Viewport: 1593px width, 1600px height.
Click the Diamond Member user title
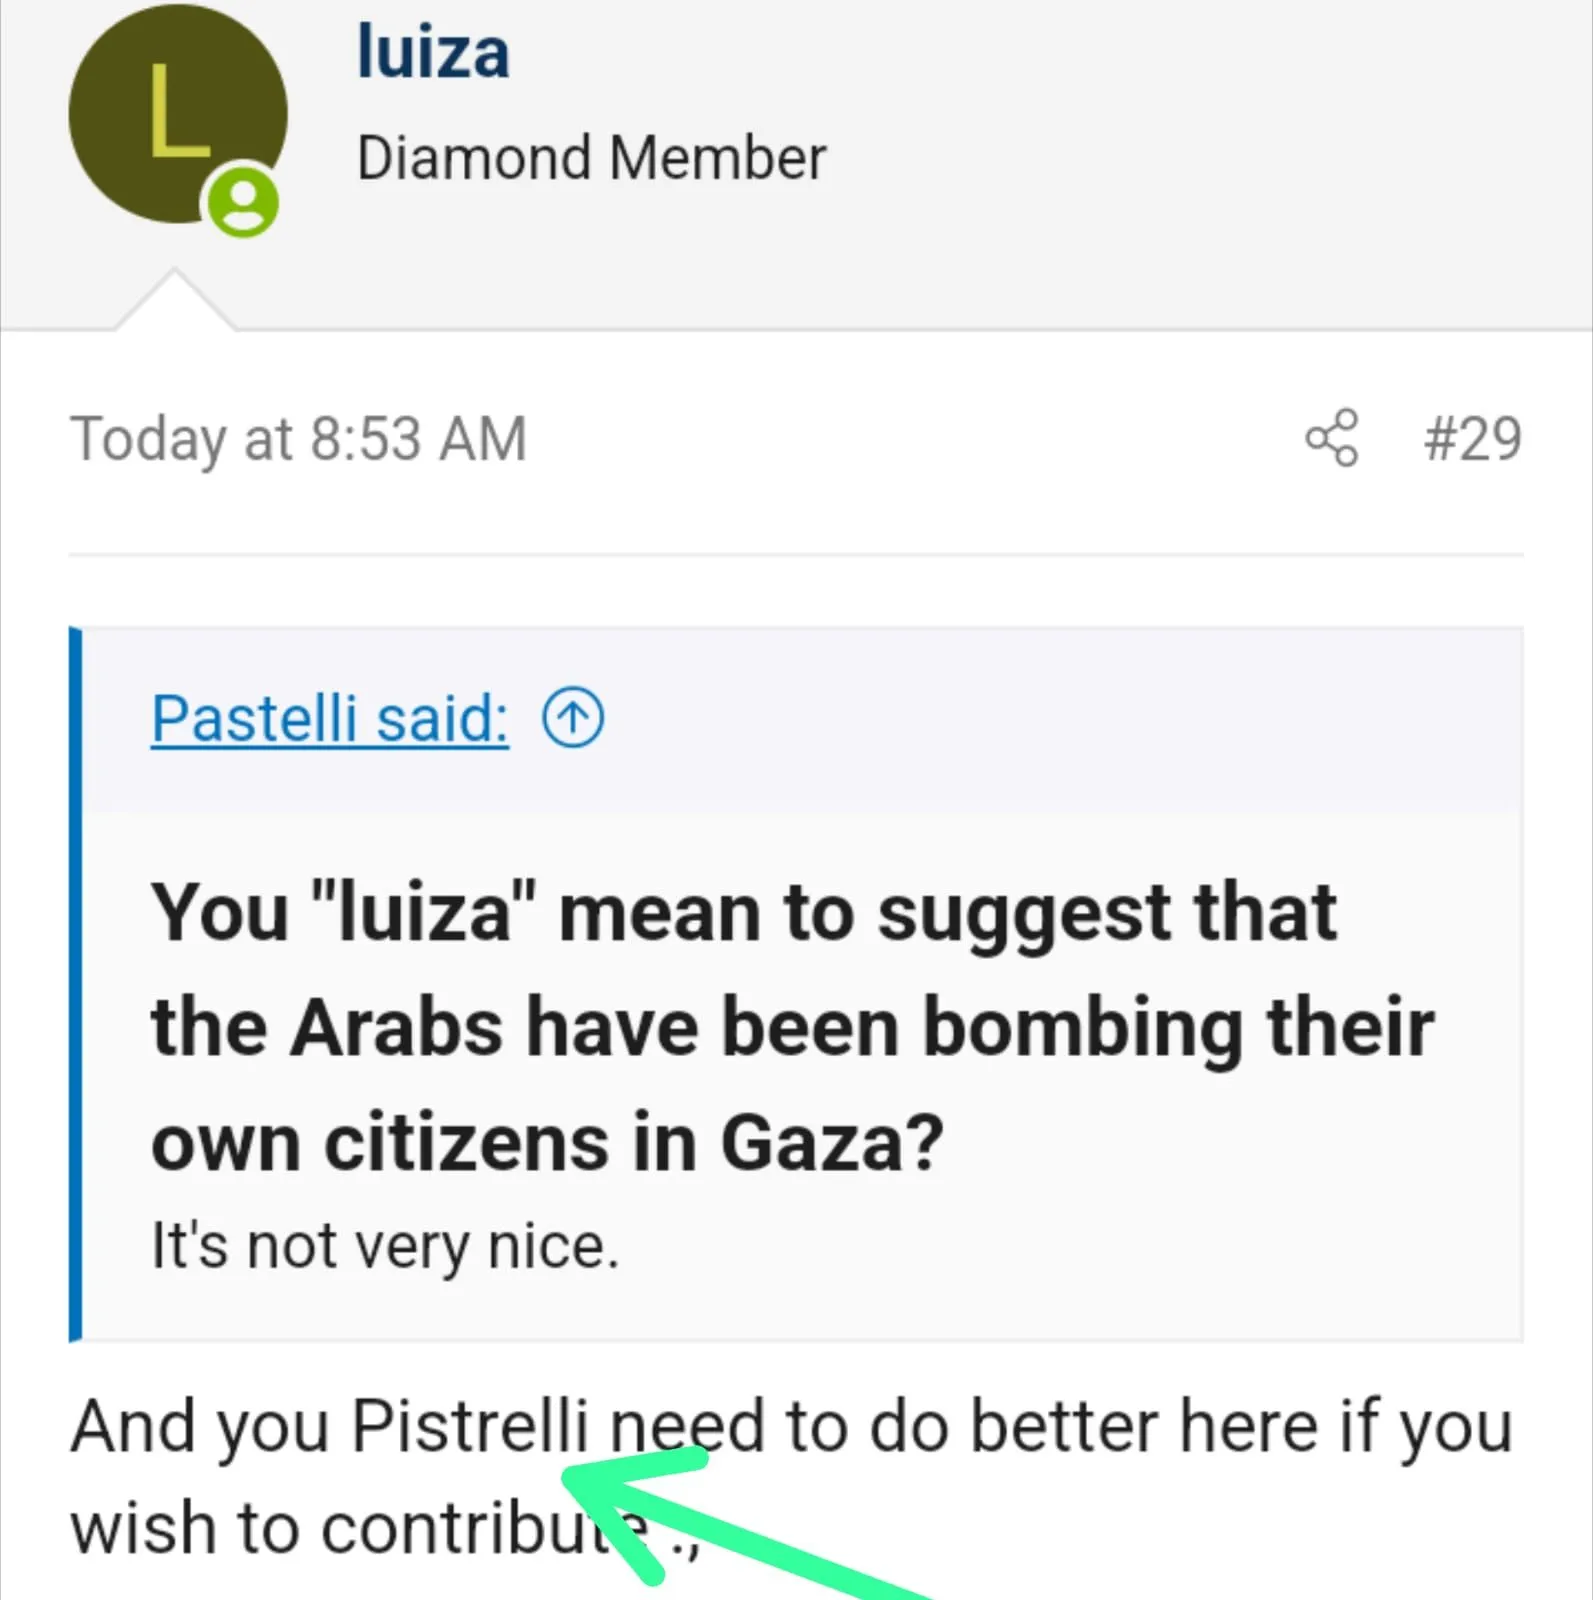click(591, 158)
